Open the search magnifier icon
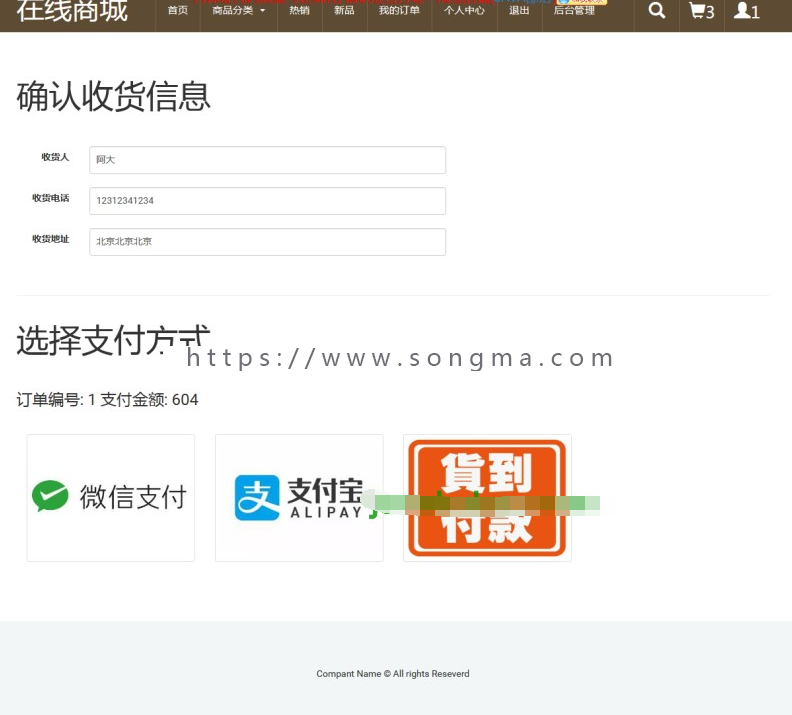The width and height of the screenshot is (792, 715). pyautogui.click(x=657, y=11)
